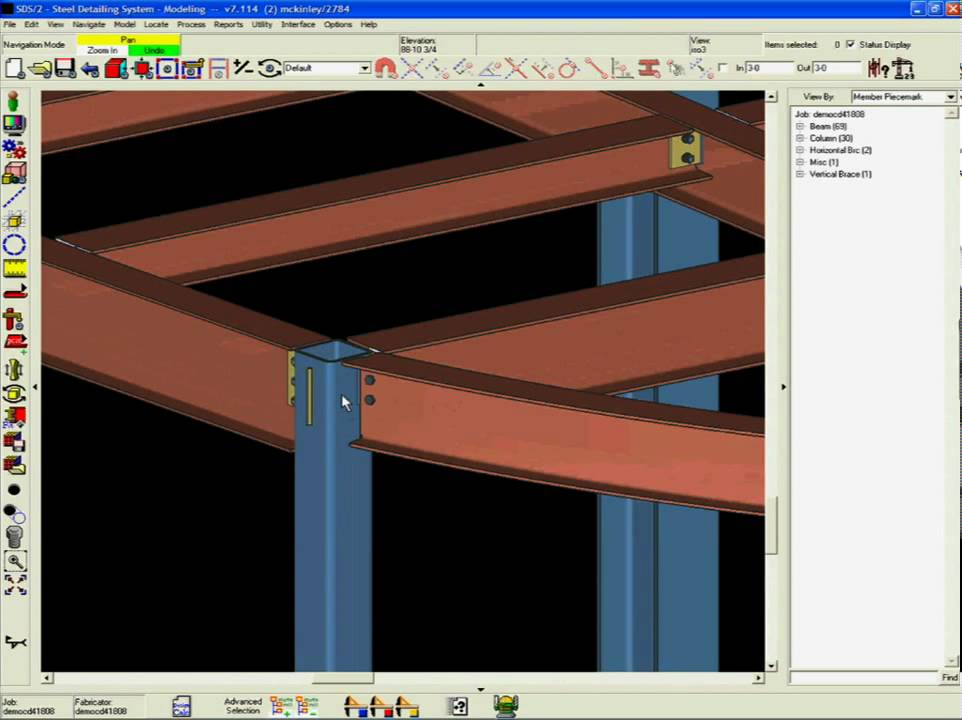The image size is (962, 720).
Task: Click the red magnet snap icon
Action: [x=386, y=68]
